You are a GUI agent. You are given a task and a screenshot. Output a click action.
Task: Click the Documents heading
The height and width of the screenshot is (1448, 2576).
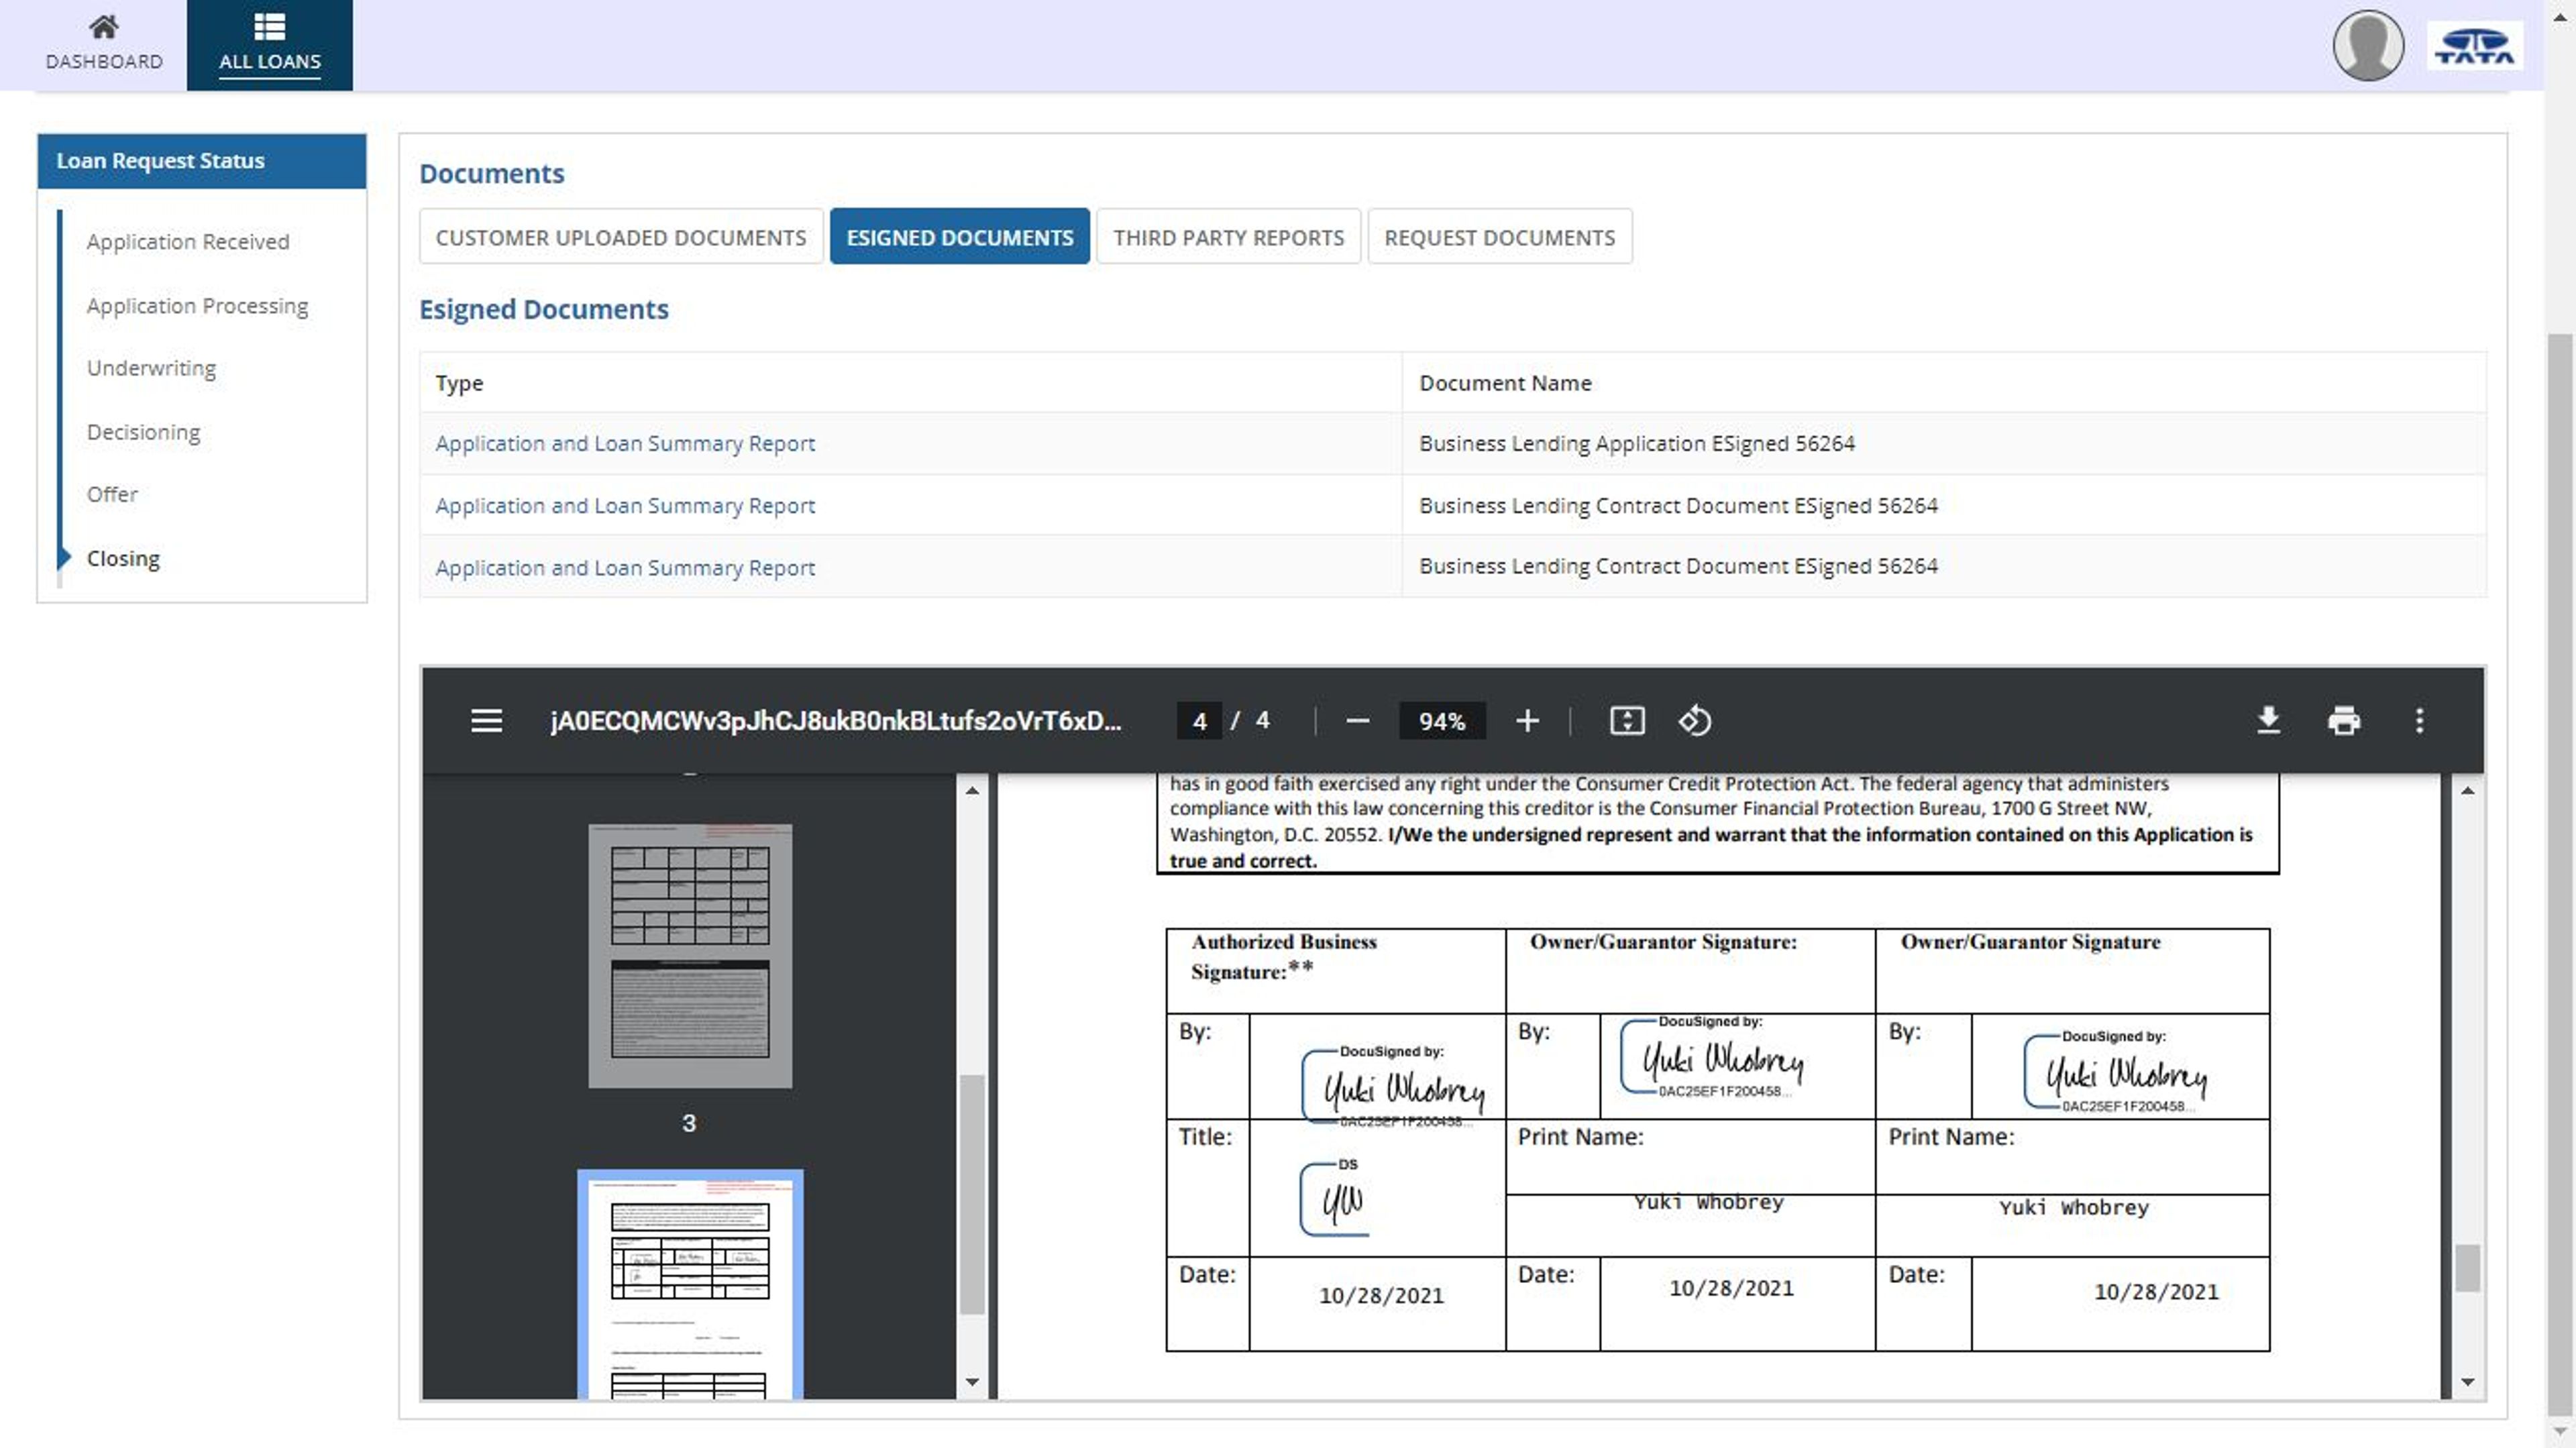[491, 173]
